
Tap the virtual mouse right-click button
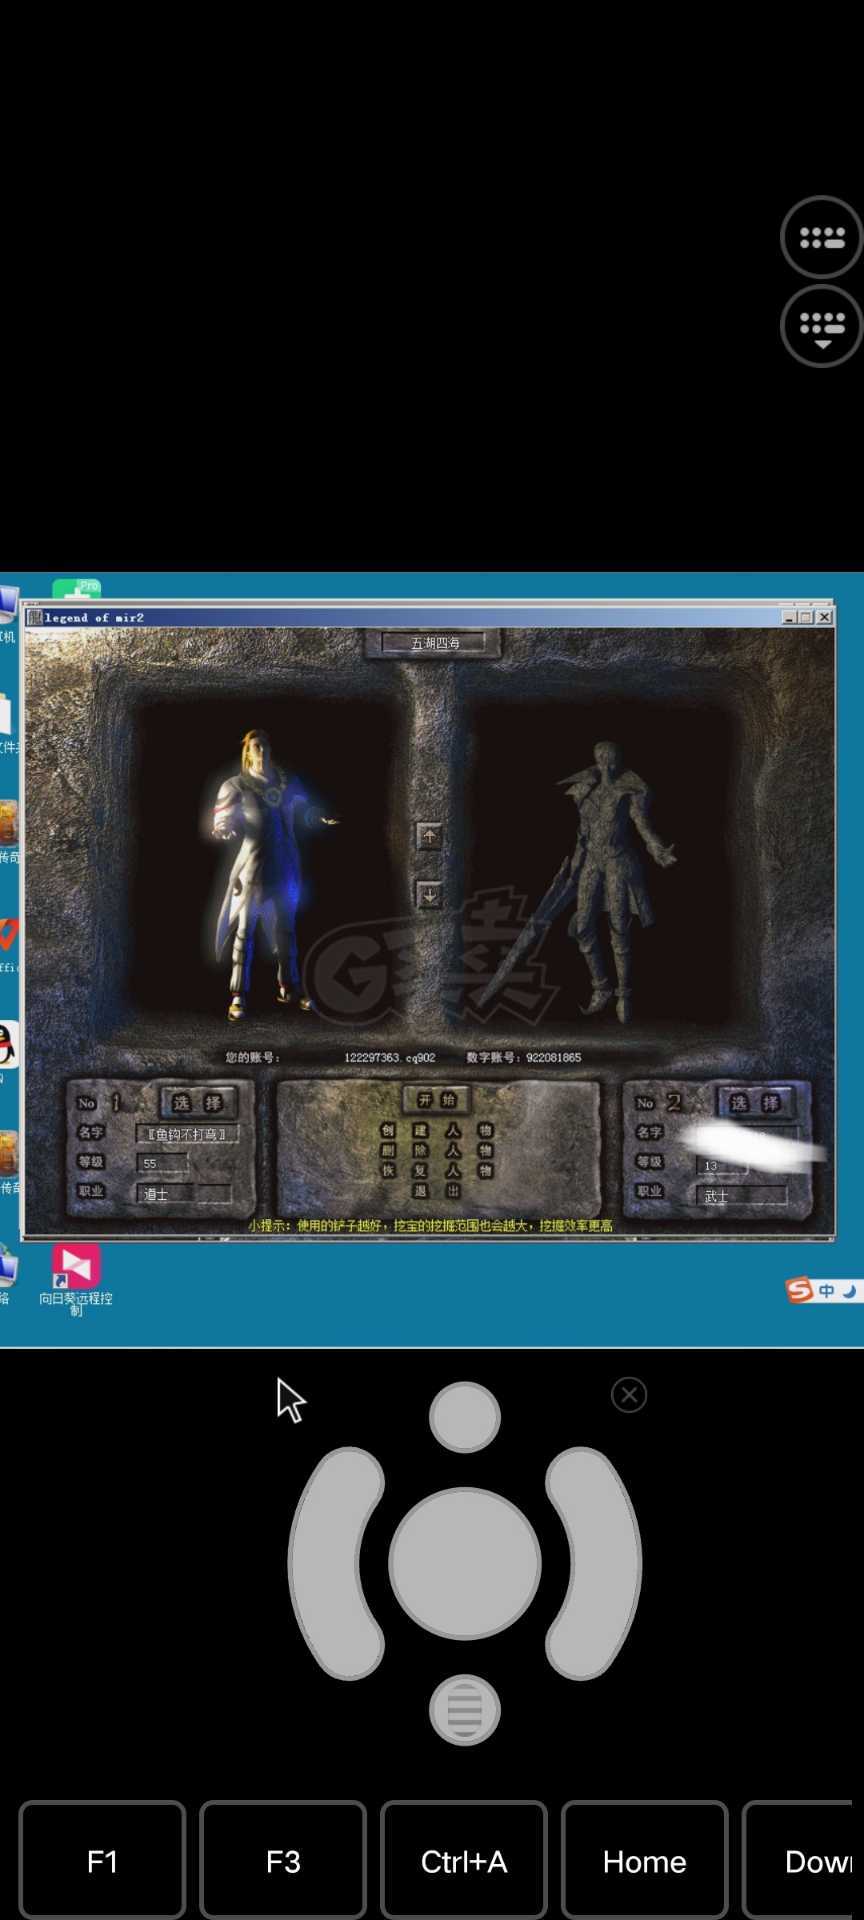tap(594, 1563)
